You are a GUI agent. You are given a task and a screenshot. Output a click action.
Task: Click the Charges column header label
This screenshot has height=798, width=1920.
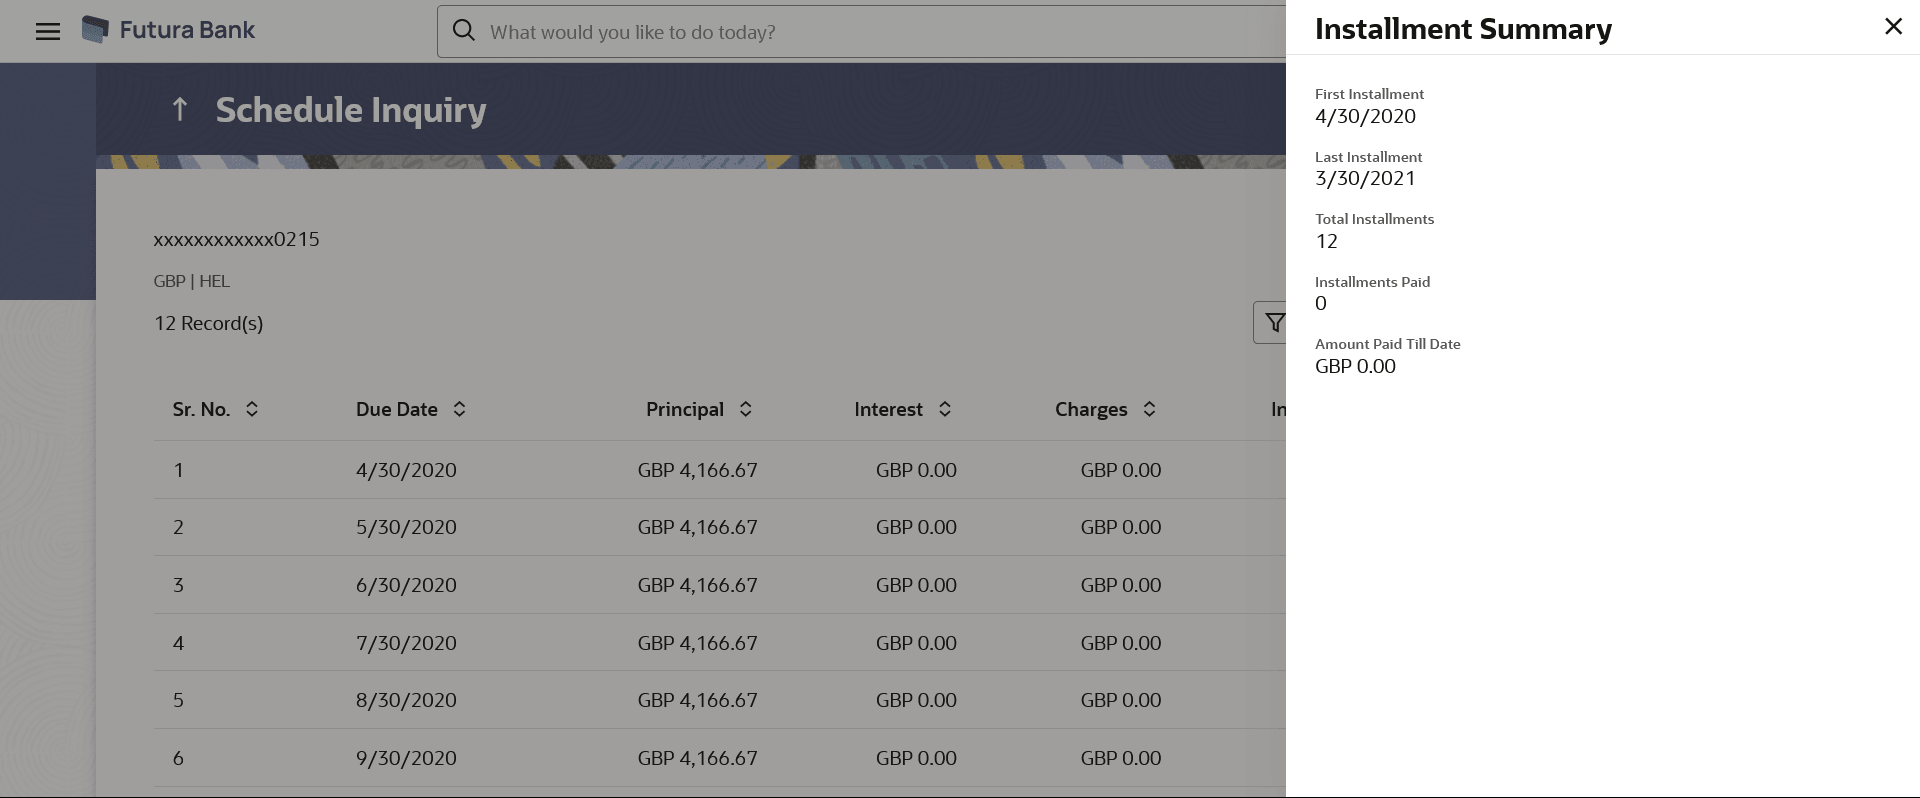point(1091,409)
